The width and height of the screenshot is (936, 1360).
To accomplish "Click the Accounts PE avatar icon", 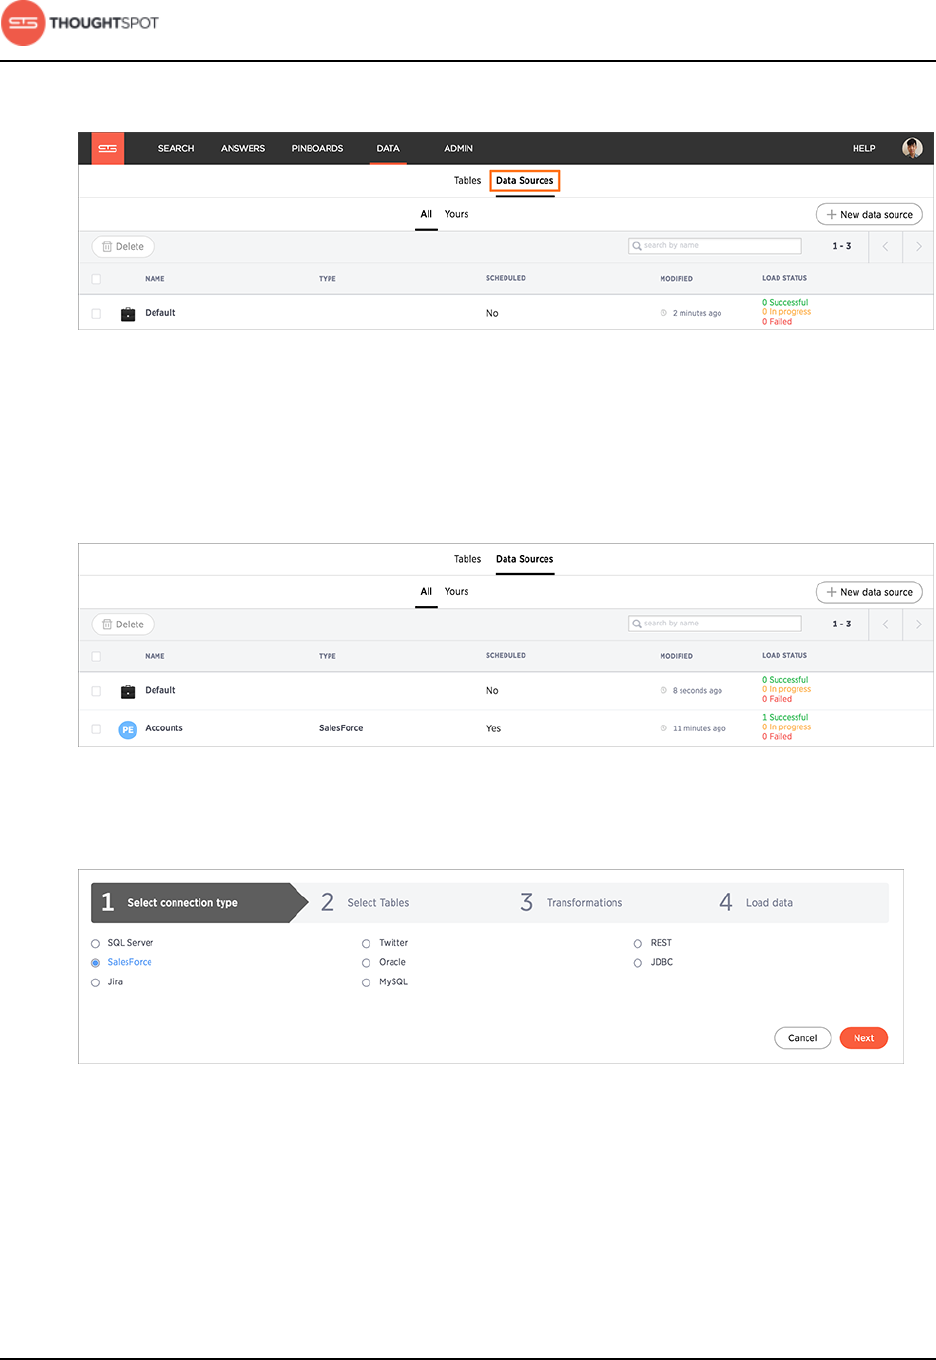I will tap(128, 730).
